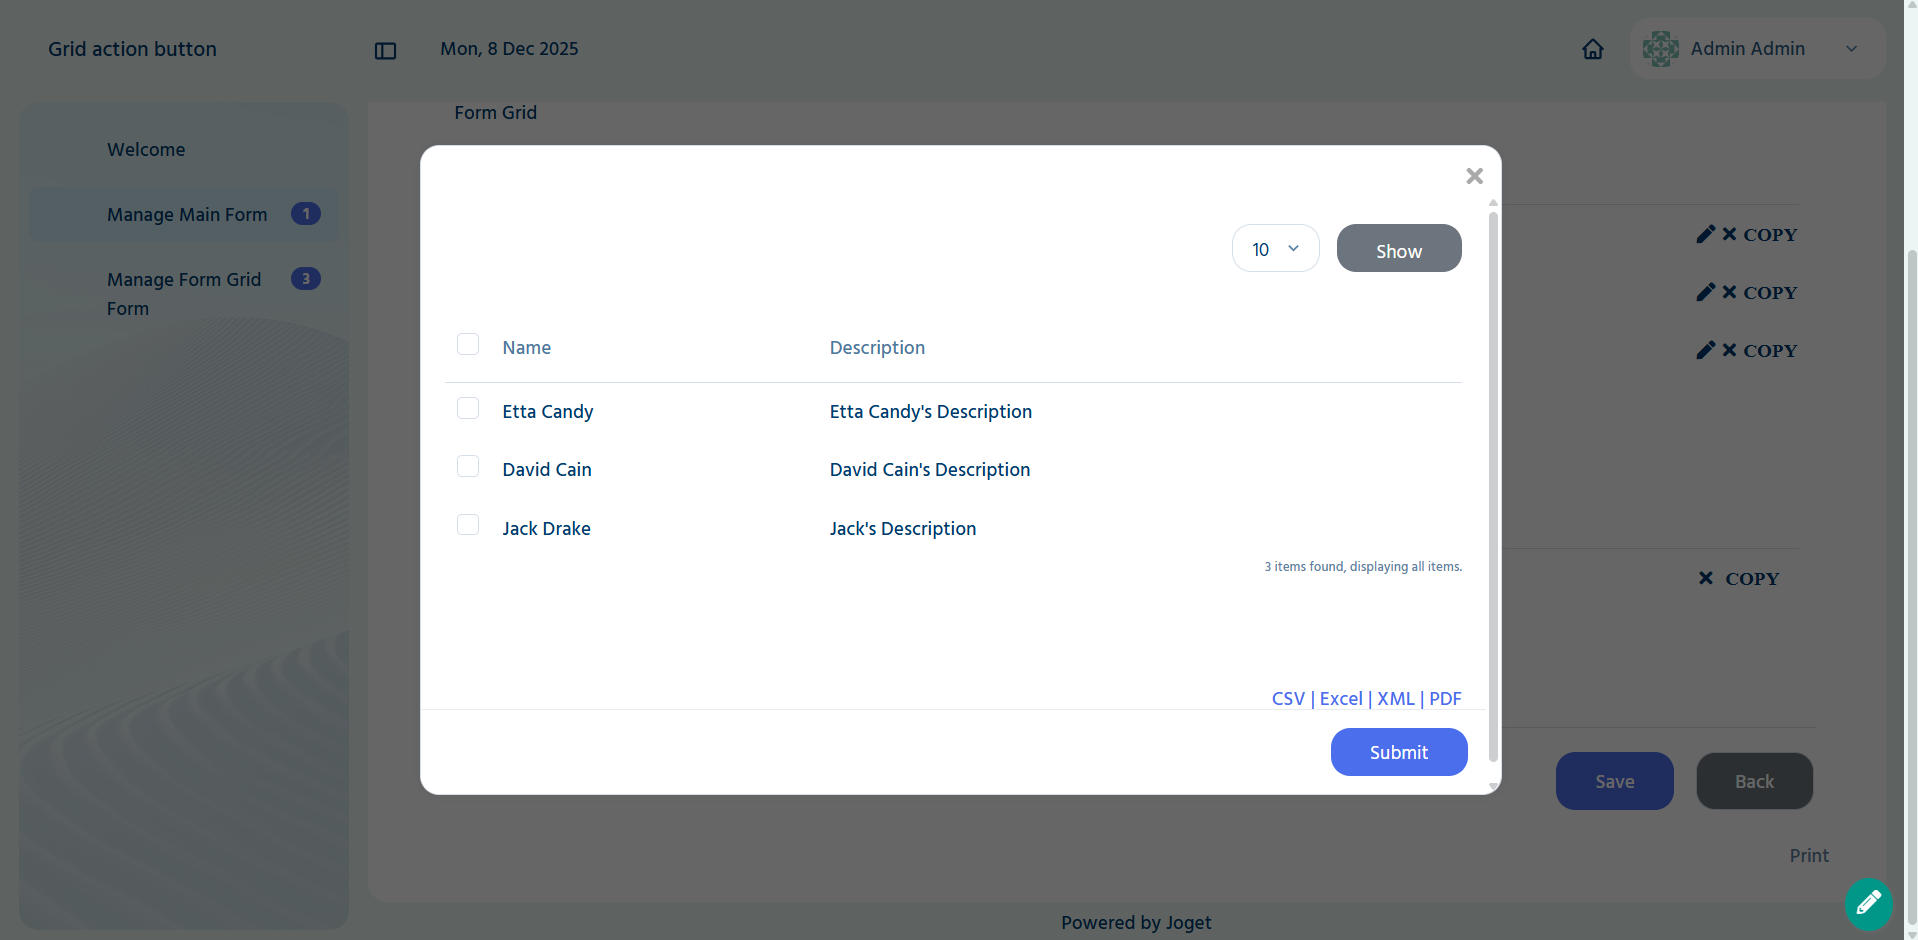
Task: Check the Etta Candy row checkbox
Action: click(x=468, y=408)
